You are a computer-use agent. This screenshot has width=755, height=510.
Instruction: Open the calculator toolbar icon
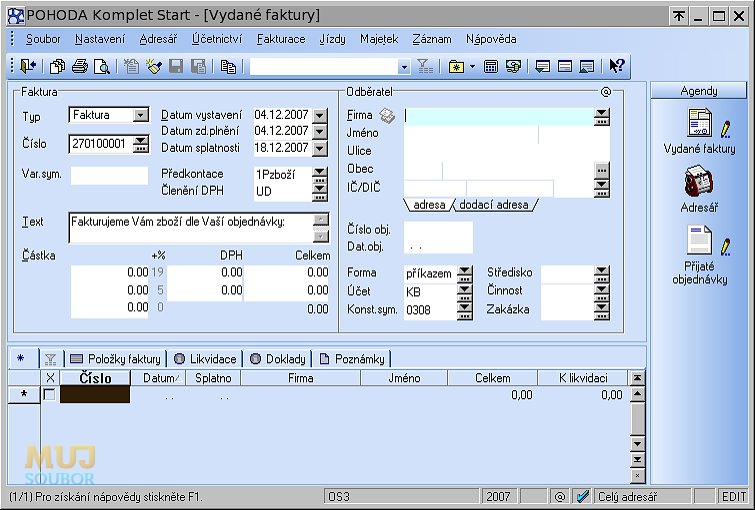coord(491,66)
